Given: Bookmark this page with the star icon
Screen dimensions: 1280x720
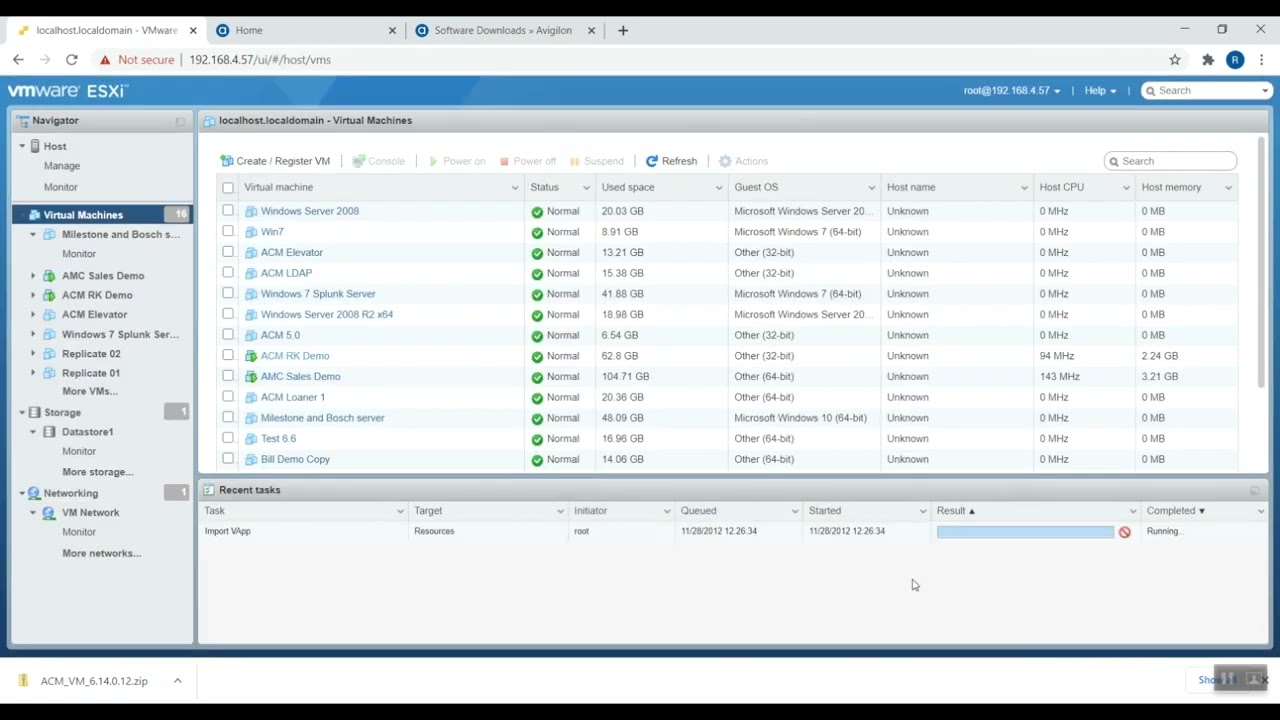Looking at the screenshot, I should point(1175,60).
